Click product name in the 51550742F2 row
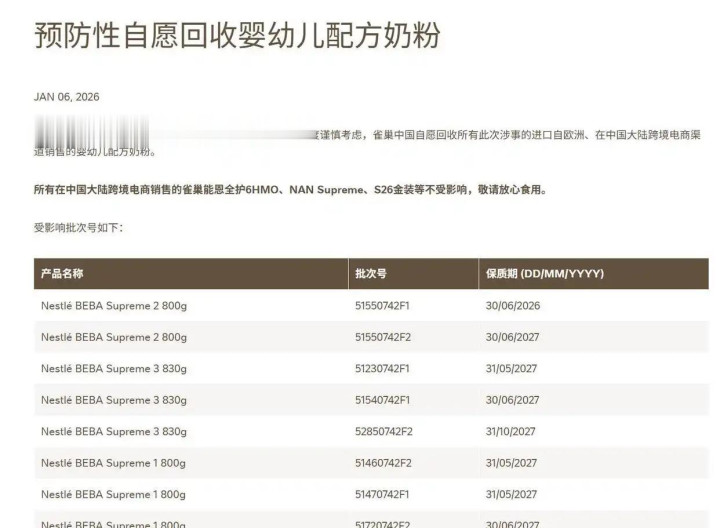 [114, 337]
